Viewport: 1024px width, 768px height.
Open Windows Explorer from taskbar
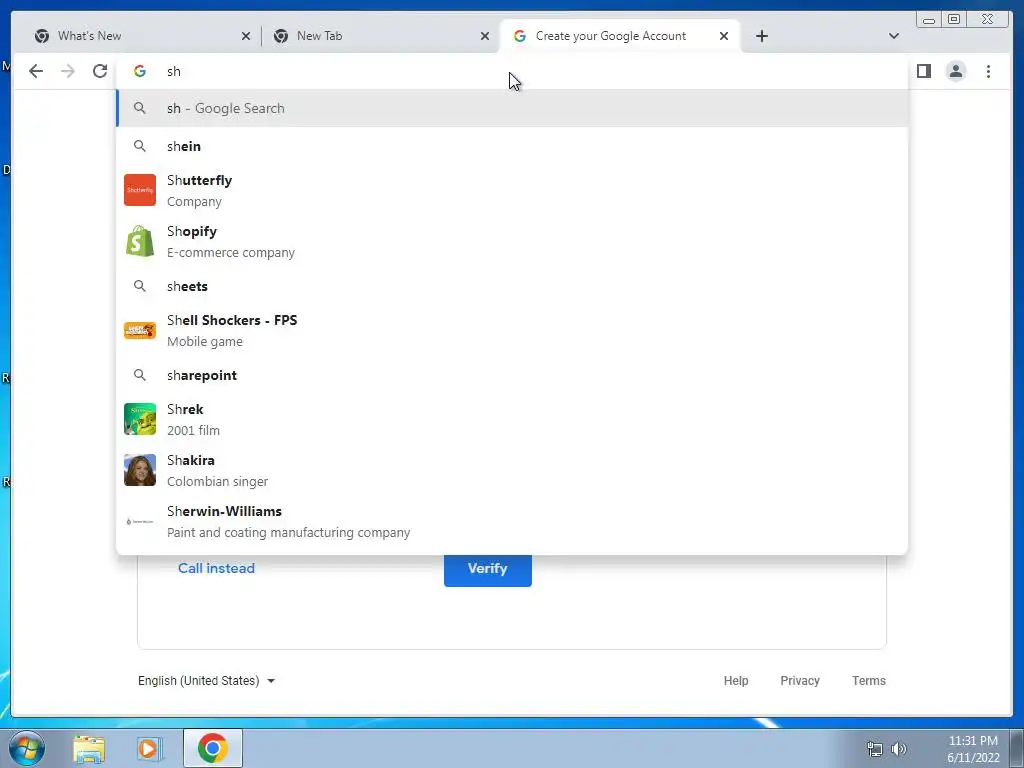point(89,749)
